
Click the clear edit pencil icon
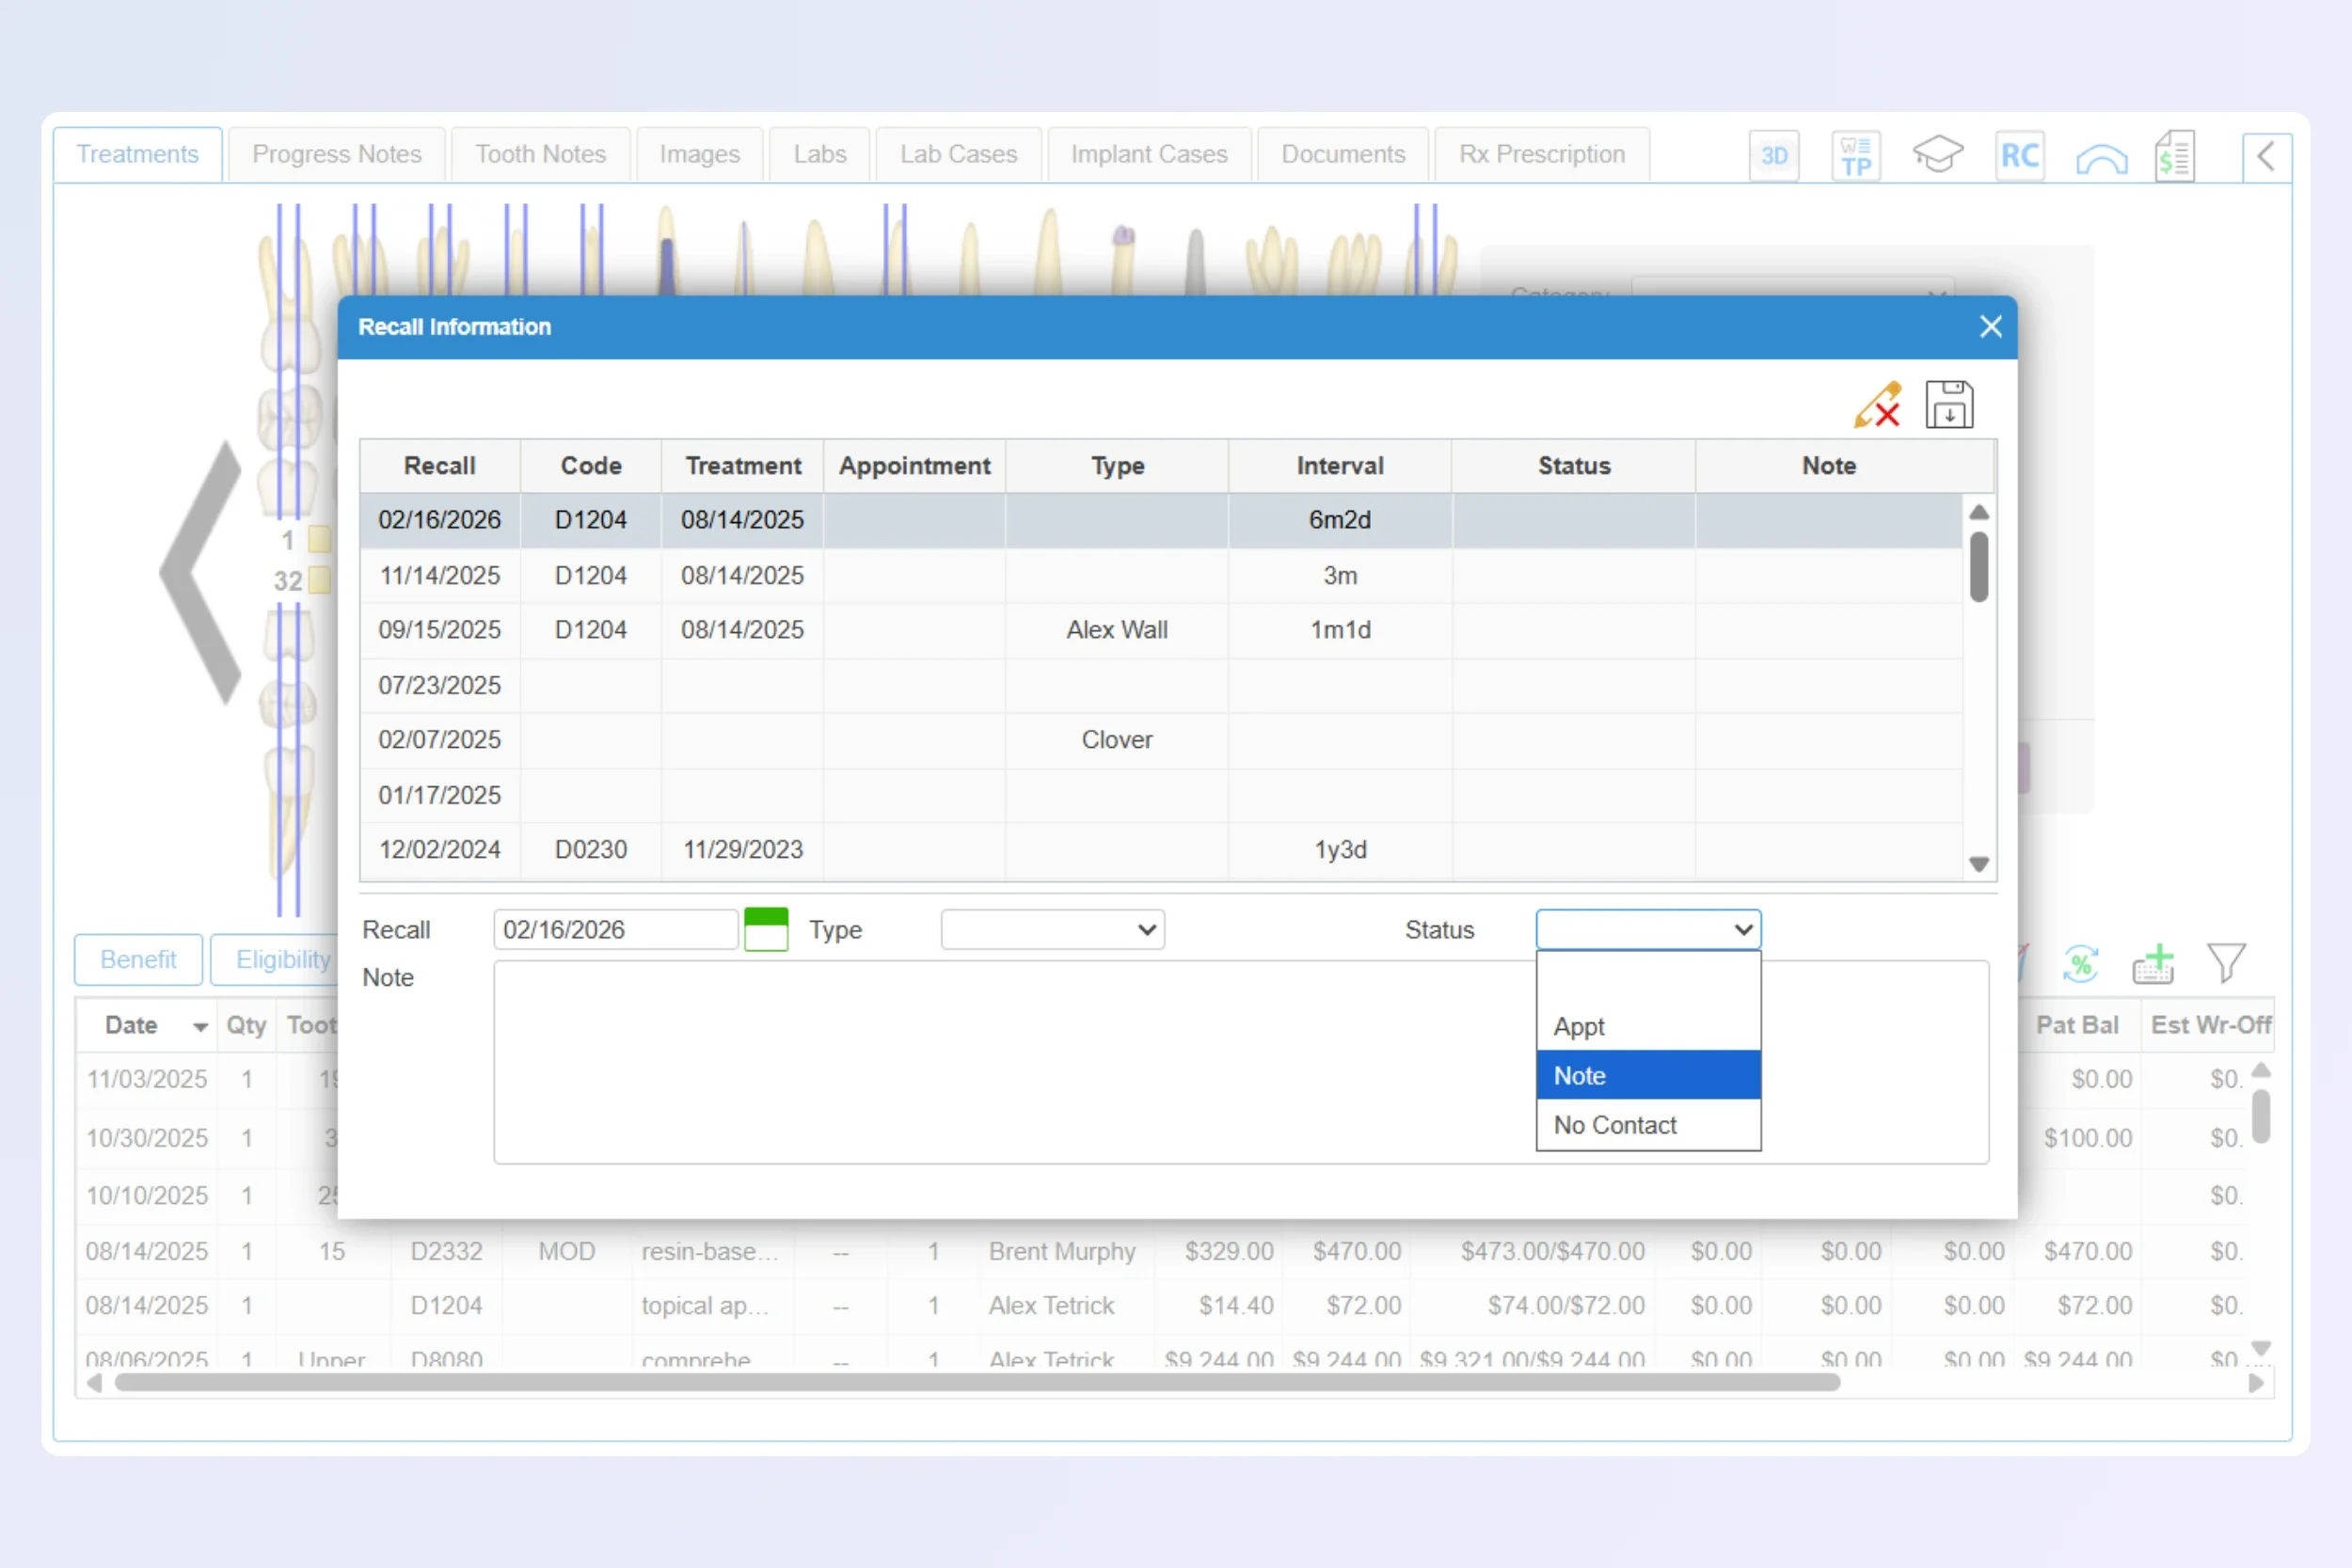coord(1877,405)
